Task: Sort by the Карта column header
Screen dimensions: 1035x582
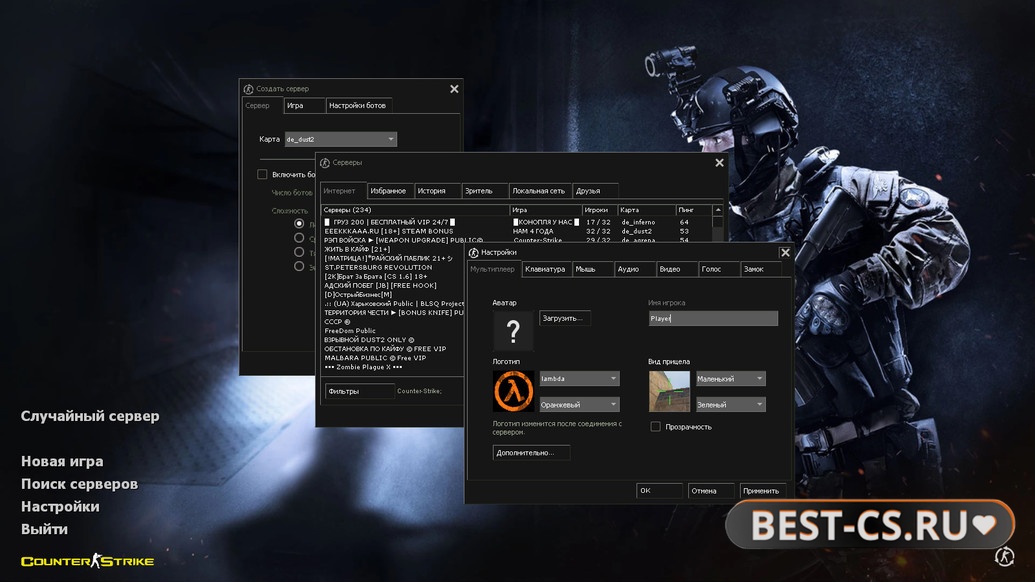Action: point(646,210)
